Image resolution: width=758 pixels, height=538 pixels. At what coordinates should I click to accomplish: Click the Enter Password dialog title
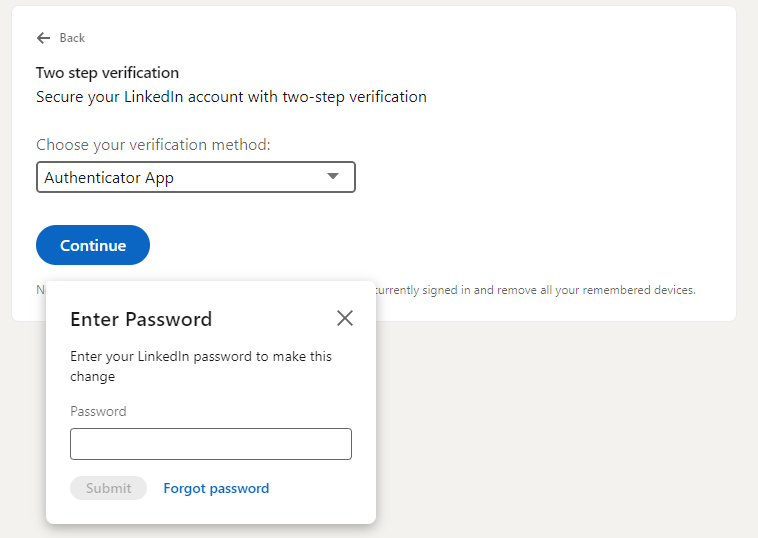click(x=141, y=319)
